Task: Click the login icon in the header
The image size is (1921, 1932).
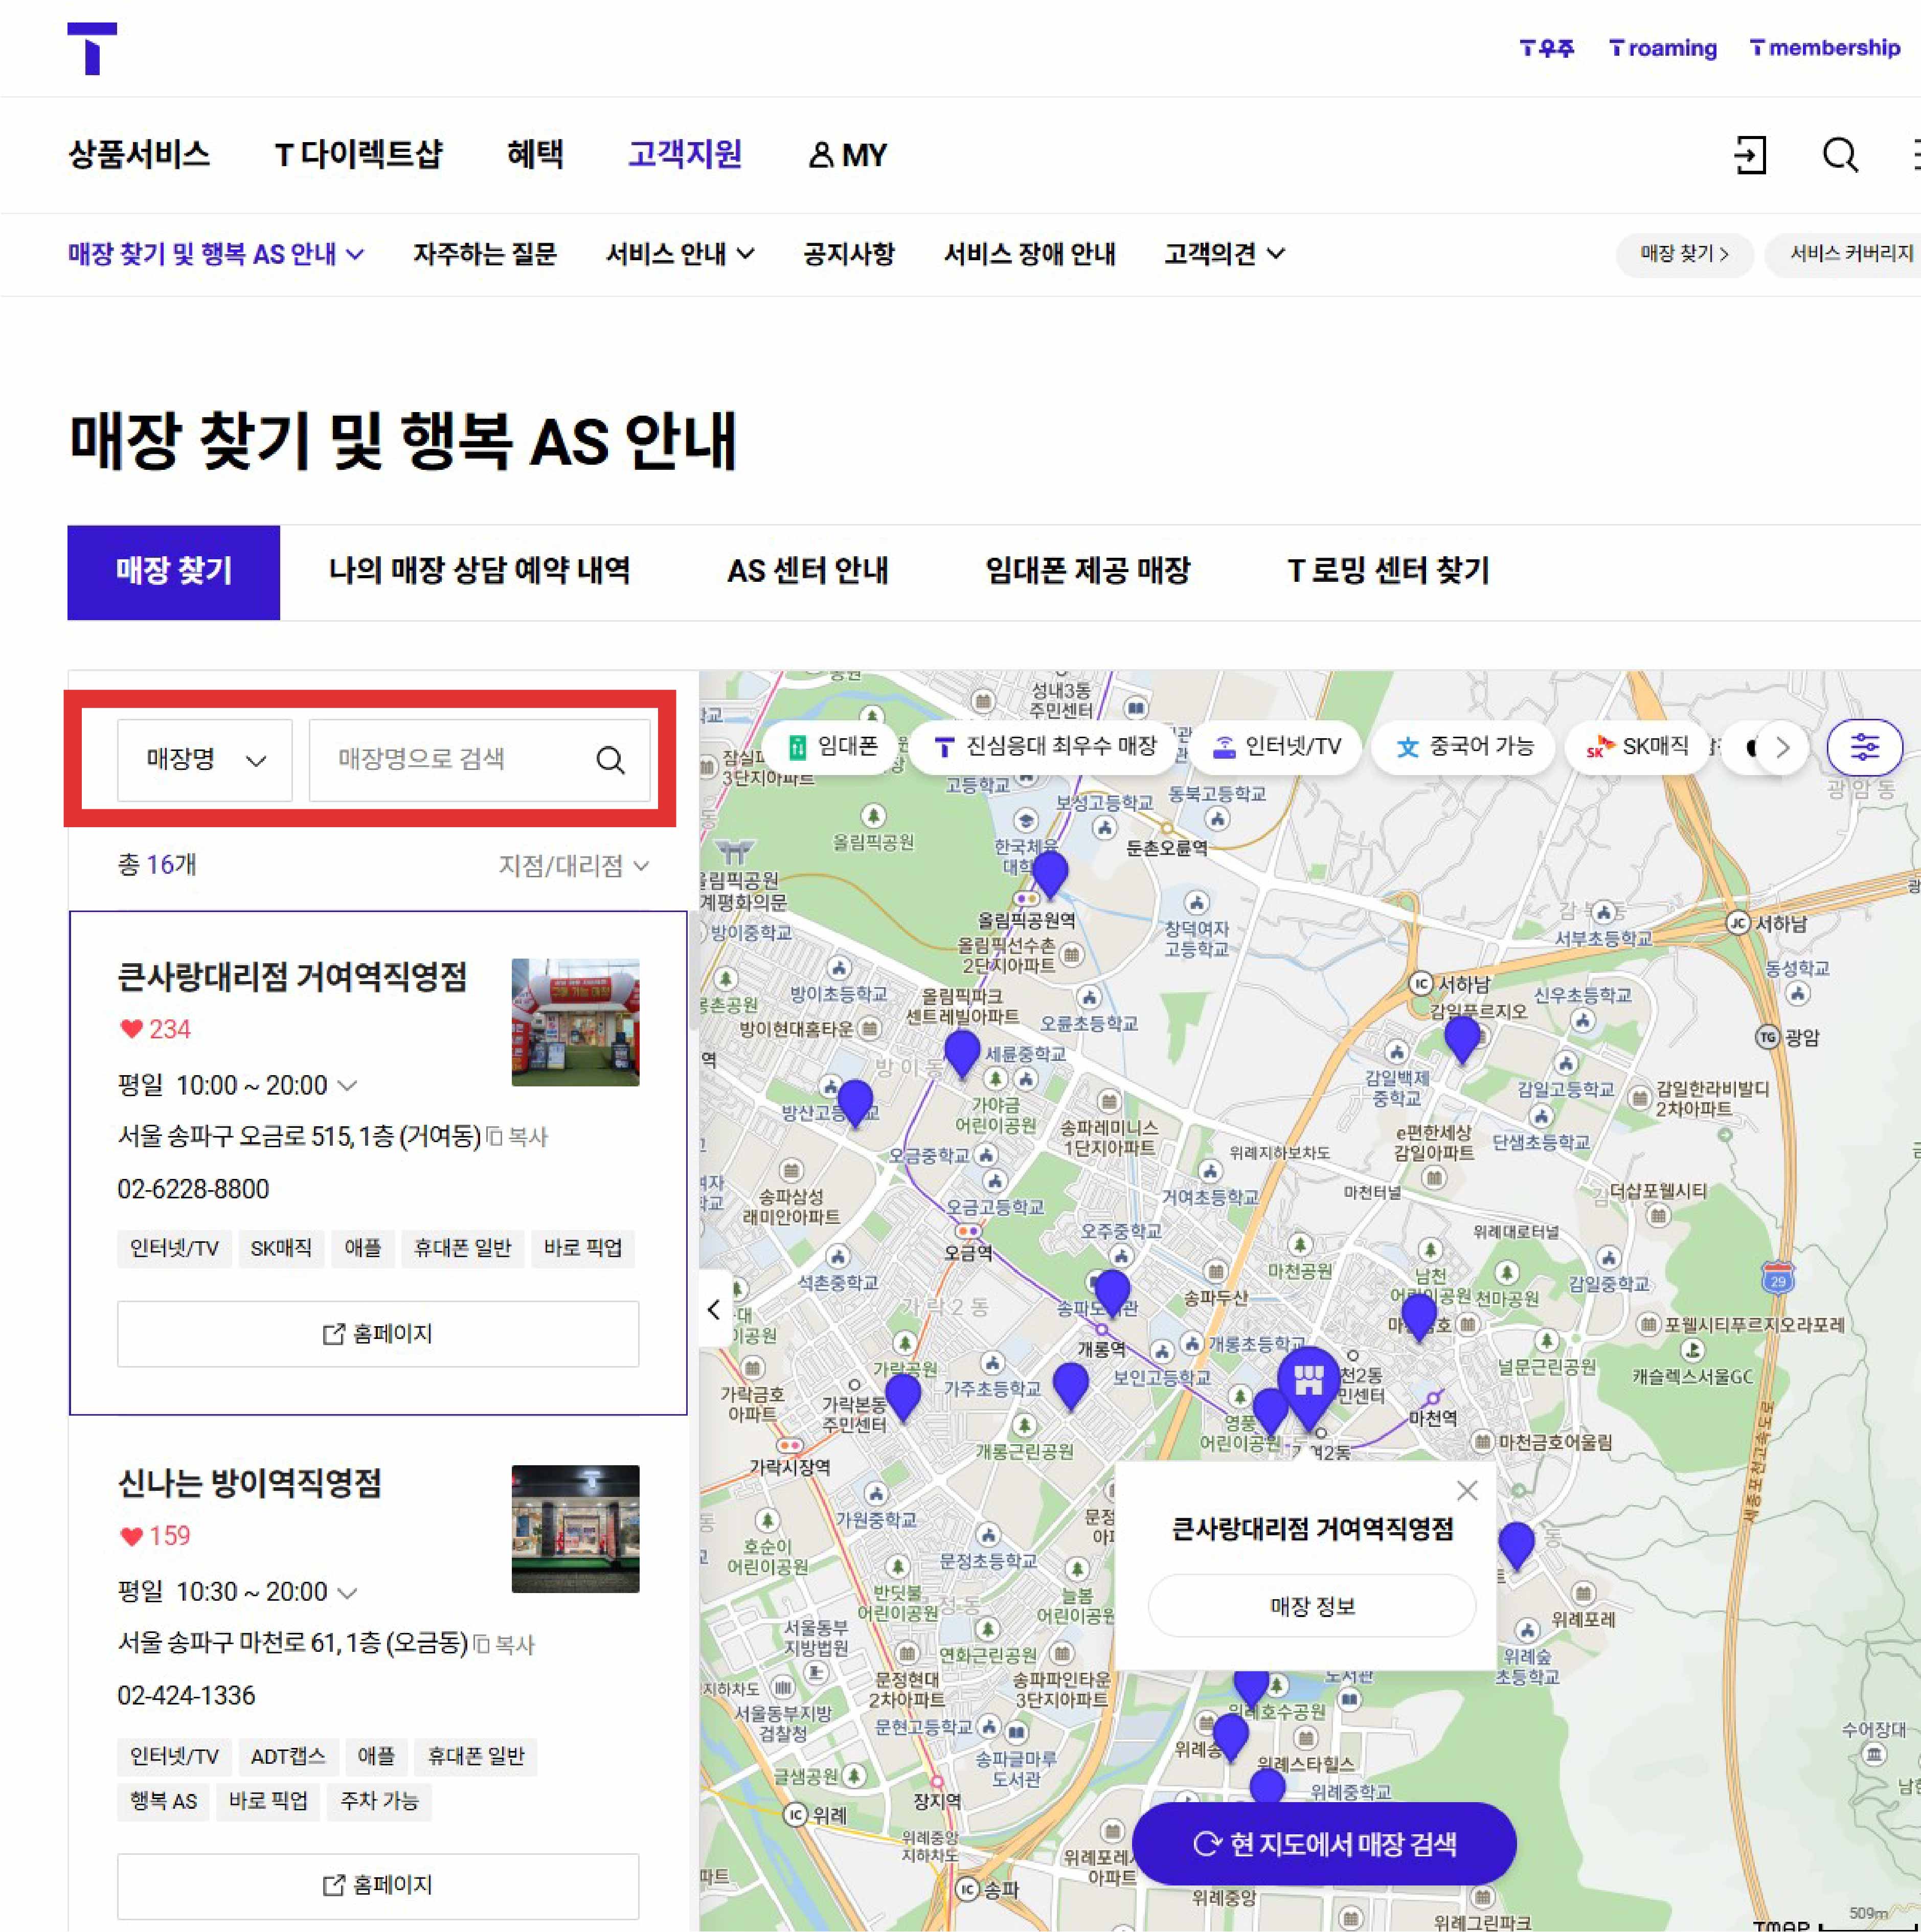Action: [1750, 155]
